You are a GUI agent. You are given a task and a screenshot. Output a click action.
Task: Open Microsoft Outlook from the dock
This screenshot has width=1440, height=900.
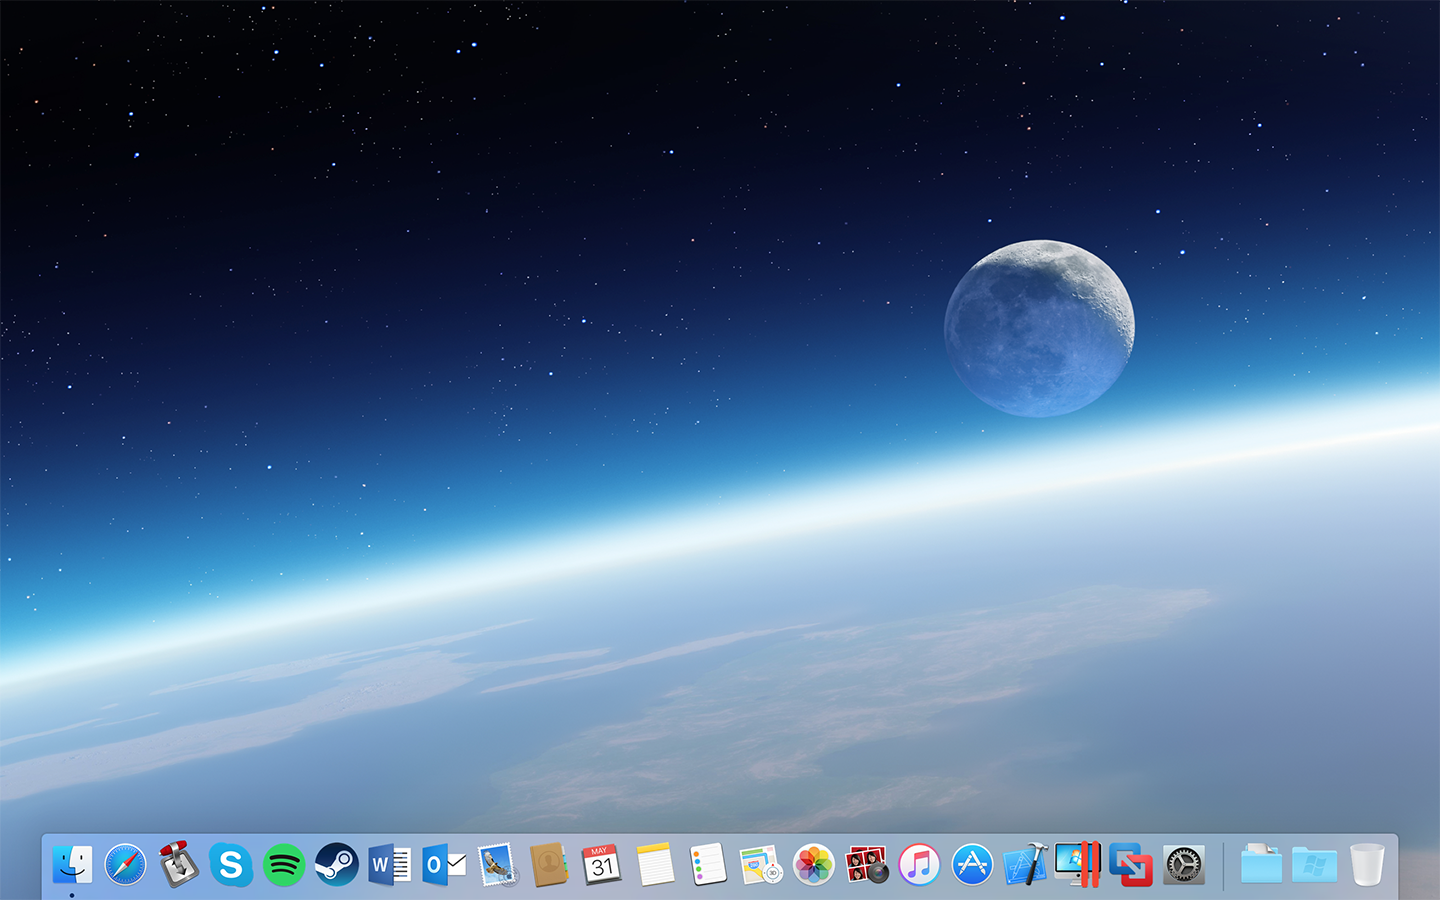pos(443,864)
